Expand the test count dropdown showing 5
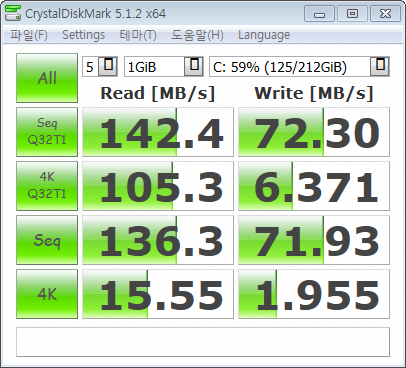 pyautogui.click(x=109, y=67)
